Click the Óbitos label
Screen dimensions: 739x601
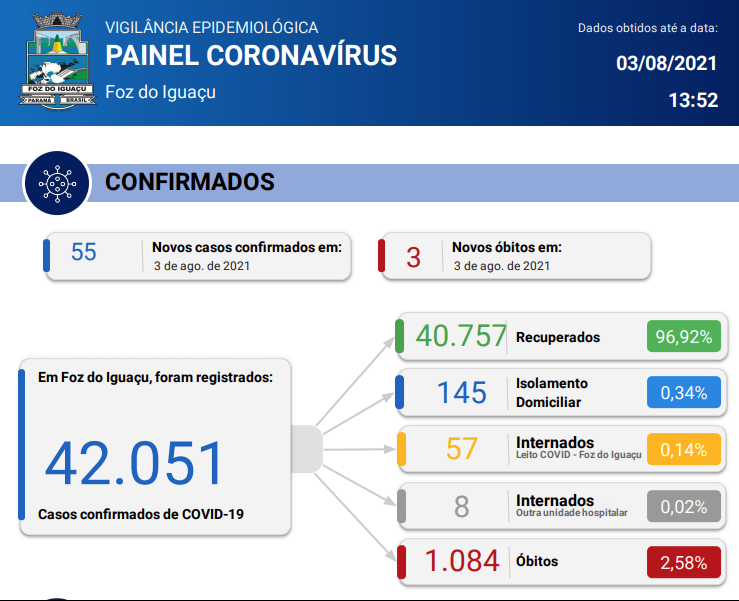[537, 561]
